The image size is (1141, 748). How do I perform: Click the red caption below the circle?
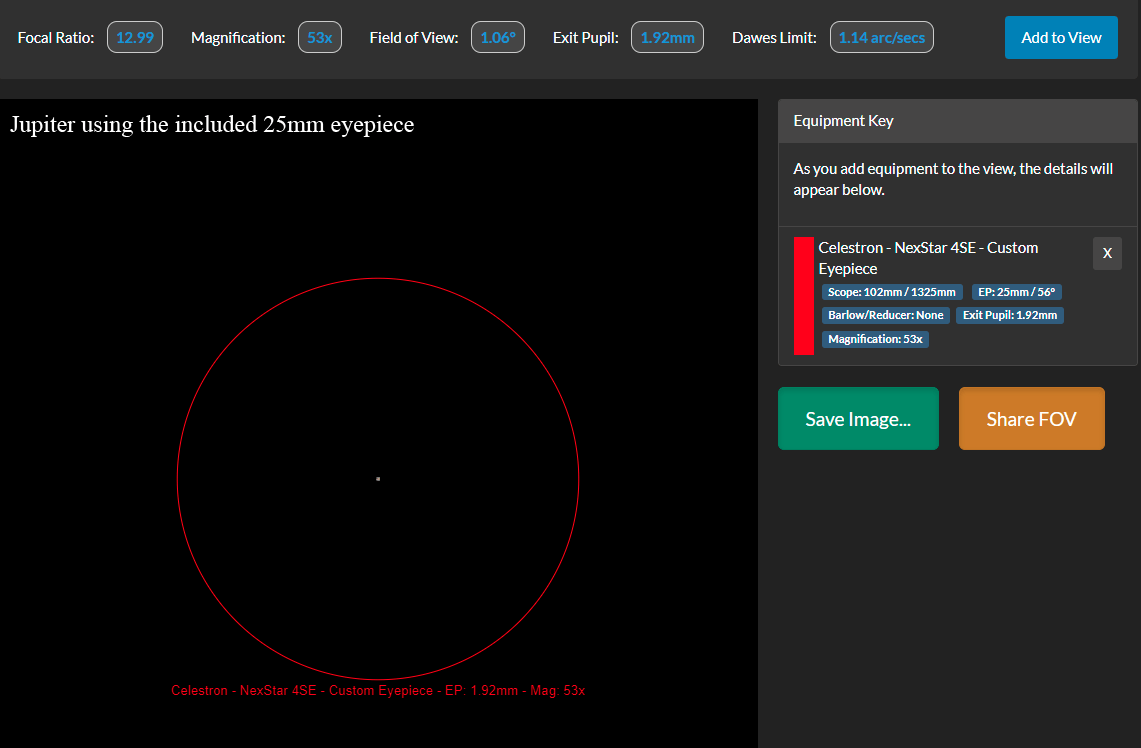pos(378,691)
